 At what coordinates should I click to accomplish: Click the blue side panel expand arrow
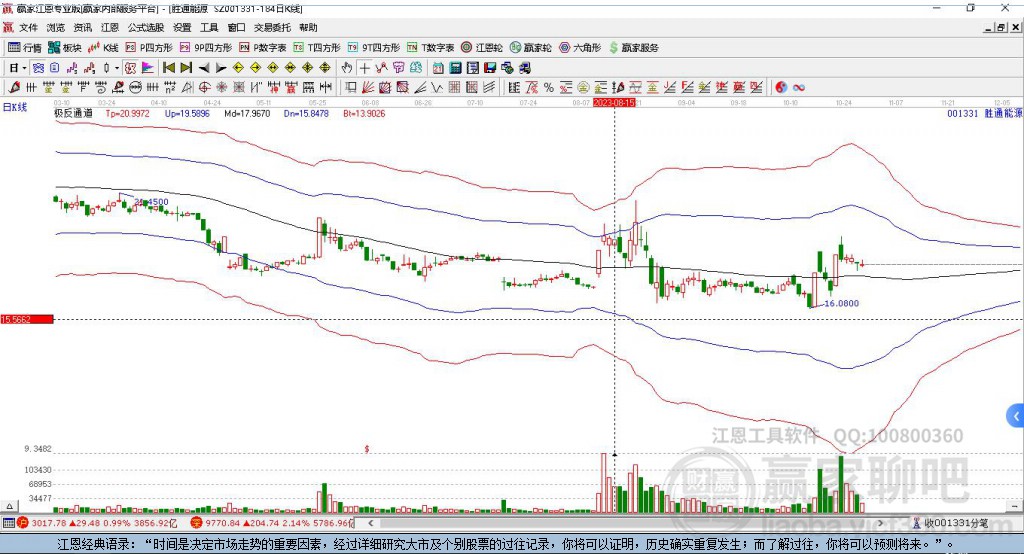1016,416
